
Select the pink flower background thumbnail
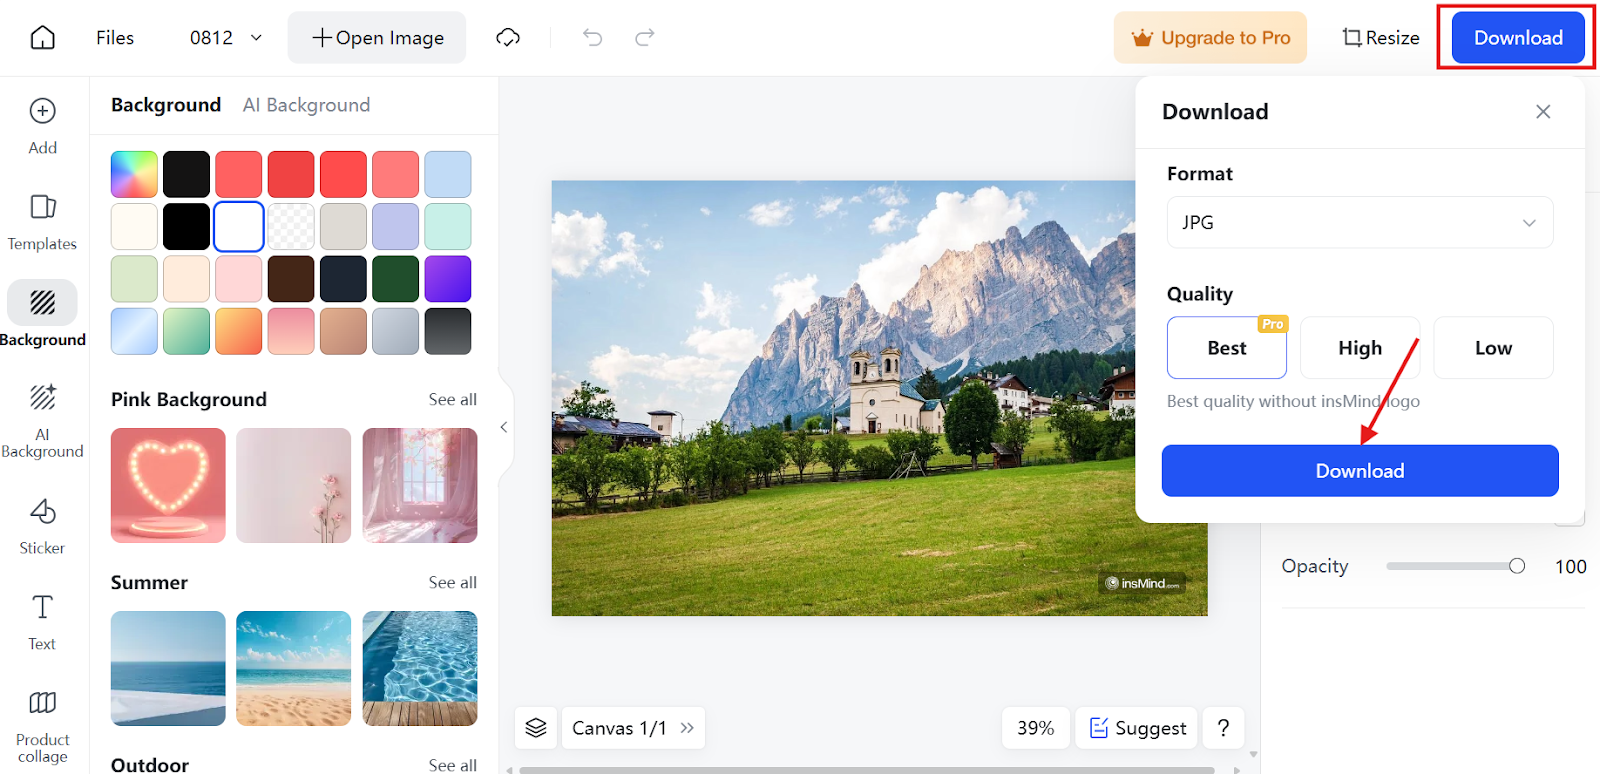pos(294,486)
